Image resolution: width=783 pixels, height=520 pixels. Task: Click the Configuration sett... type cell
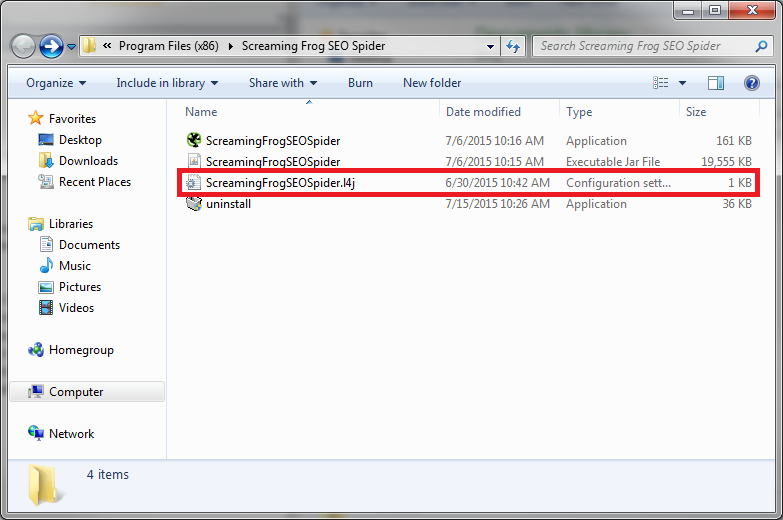(618, 183)
